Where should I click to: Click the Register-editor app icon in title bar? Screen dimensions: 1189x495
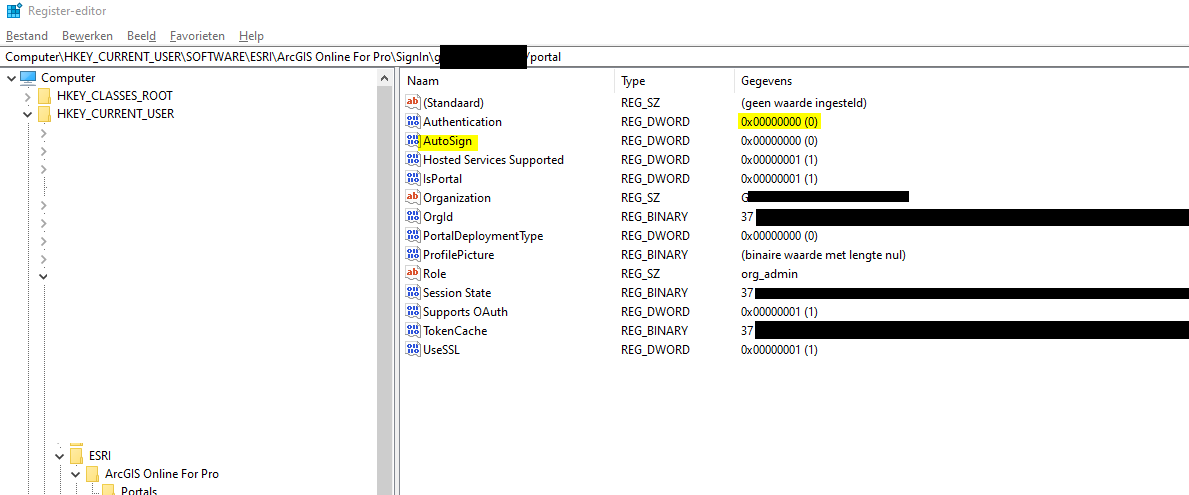14,11
